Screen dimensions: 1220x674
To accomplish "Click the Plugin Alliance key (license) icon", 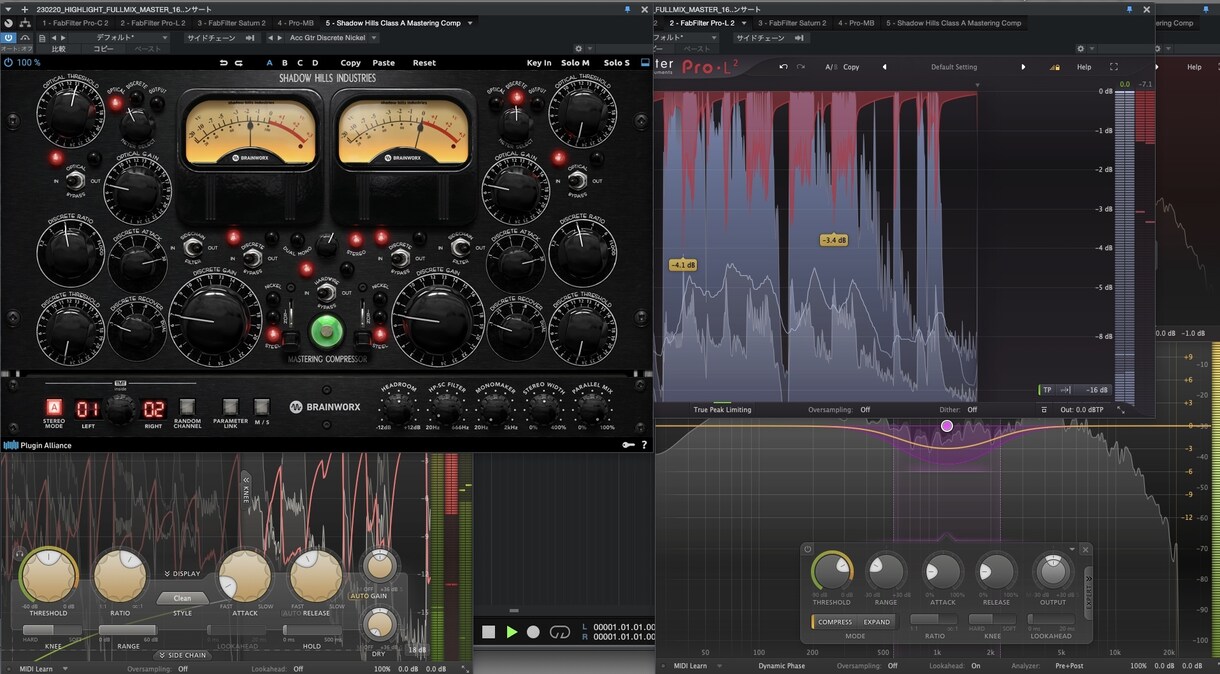I will point(629,445).
